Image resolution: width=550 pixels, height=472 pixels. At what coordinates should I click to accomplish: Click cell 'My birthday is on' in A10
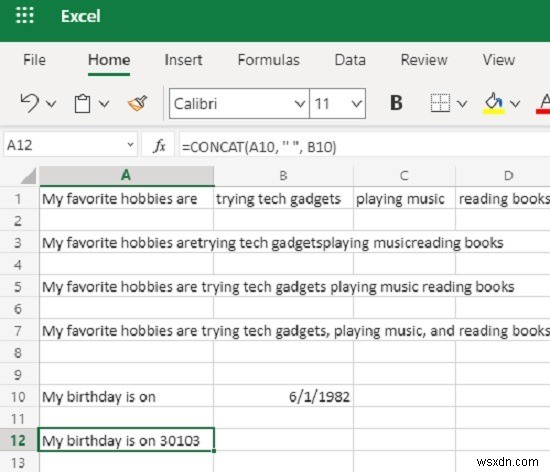pyautogui.click(x=126, y=397)
